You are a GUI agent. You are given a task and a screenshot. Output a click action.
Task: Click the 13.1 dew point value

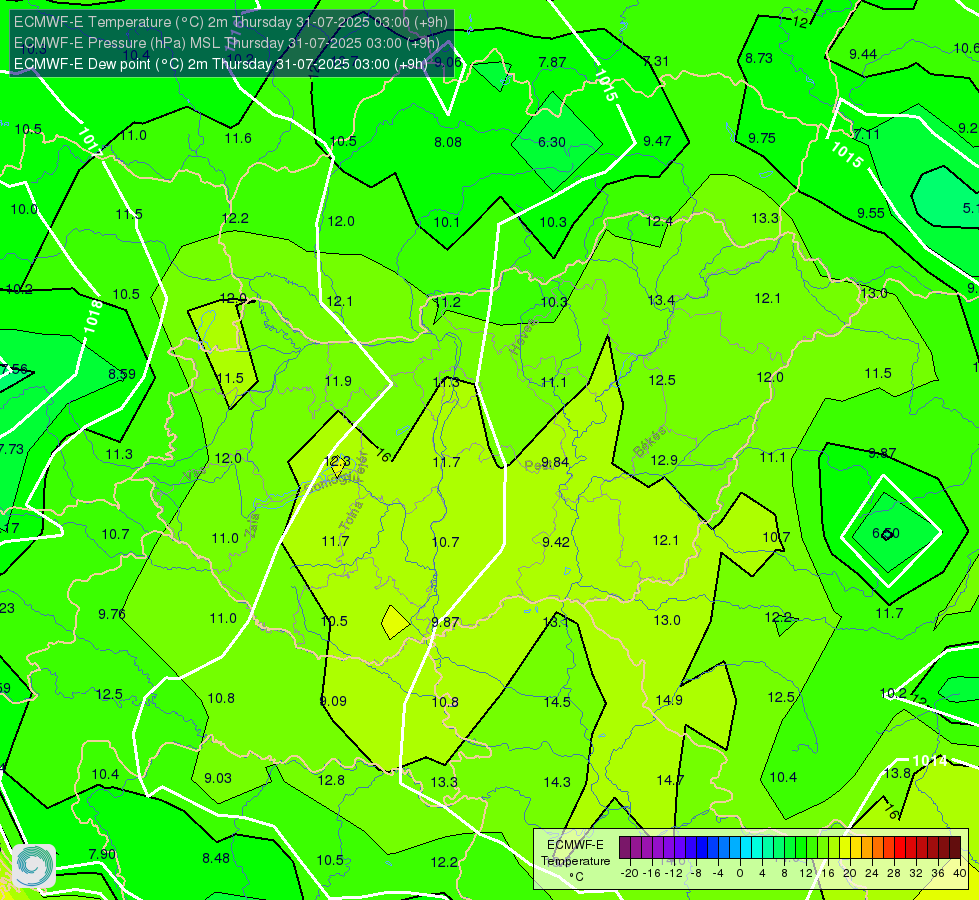tap(556, 622)
